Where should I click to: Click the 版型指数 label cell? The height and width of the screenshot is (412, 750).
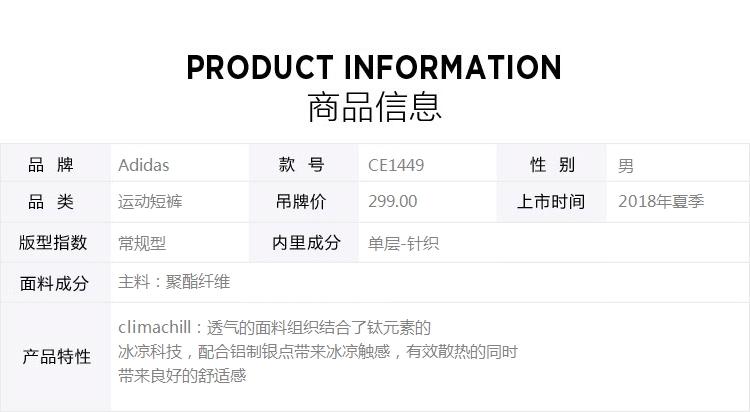[55, 242]
